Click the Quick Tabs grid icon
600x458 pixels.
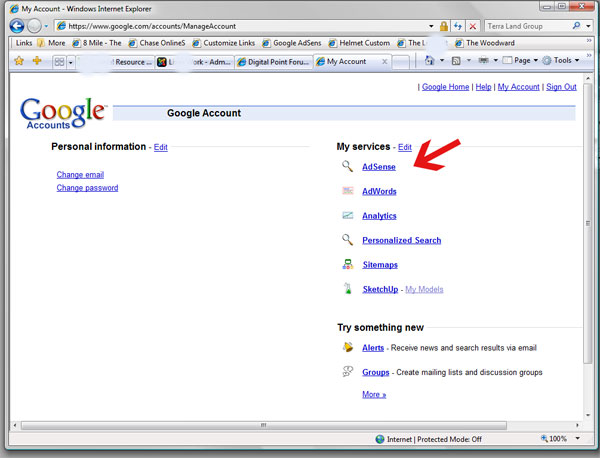pos(59,62)
